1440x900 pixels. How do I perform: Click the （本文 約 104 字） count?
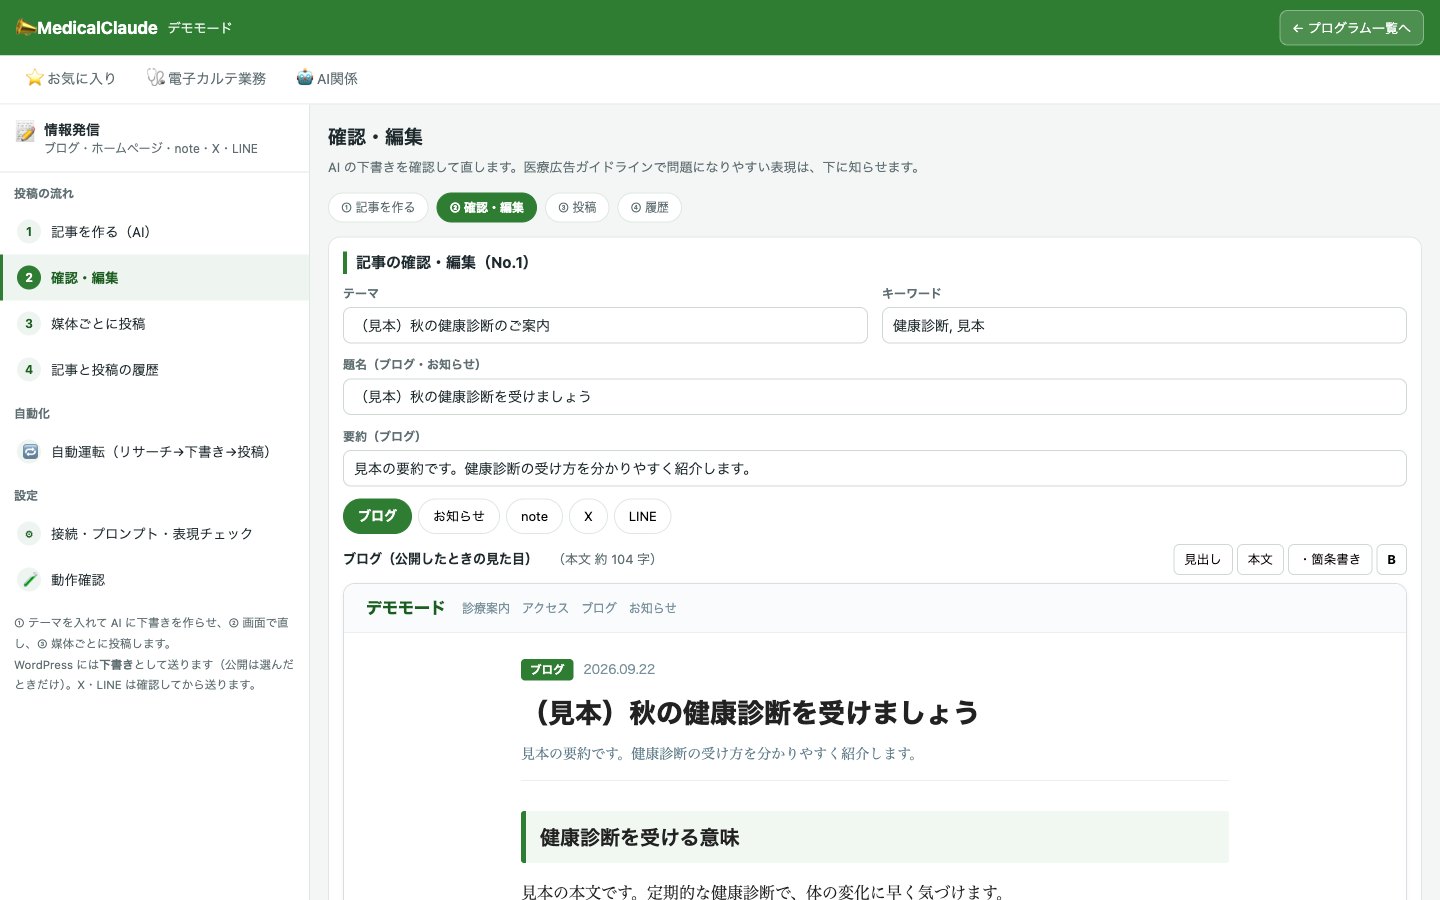click(x=607, y=560)
